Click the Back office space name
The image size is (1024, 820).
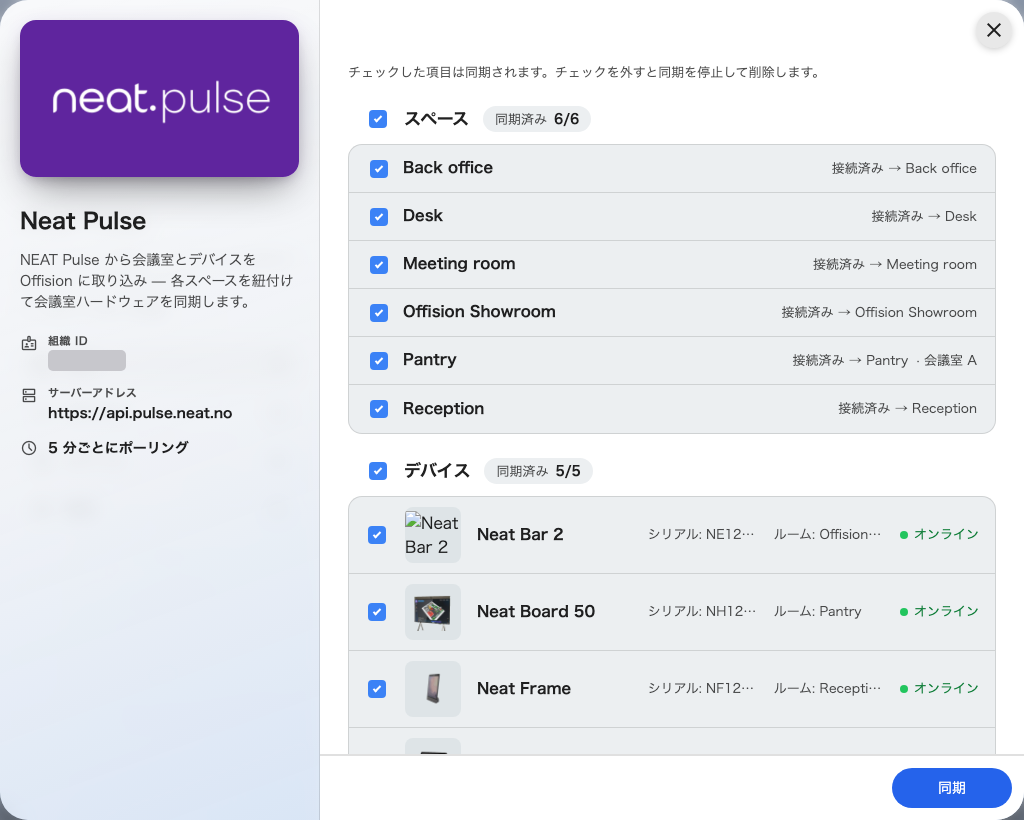coord(447,168)
